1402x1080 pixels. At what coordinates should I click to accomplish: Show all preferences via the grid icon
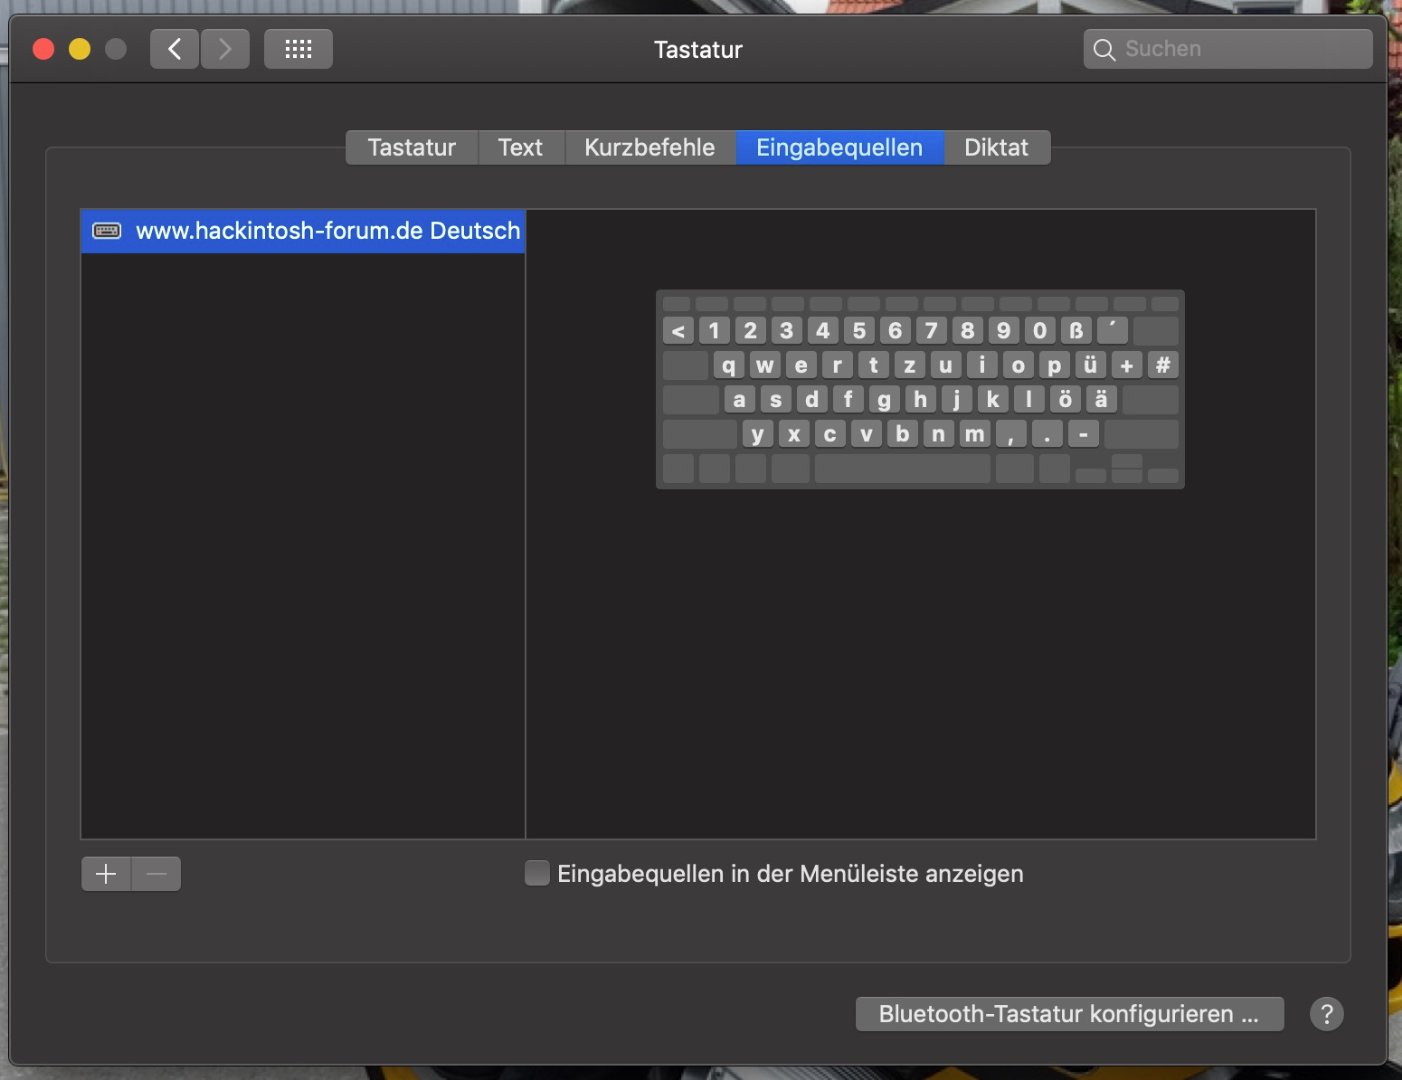click(x=298, y=49)
